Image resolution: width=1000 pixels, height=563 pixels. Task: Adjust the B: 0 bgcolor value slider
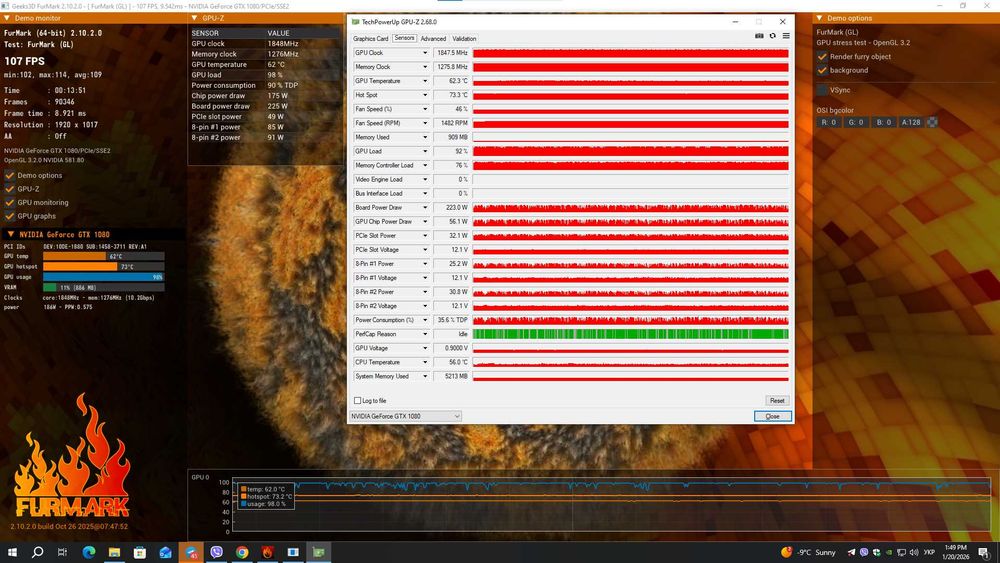pyautogui.click(x=883, y=122)
